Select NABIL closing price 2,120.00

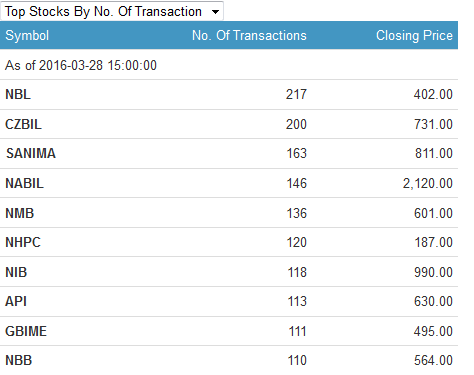(428, 183)
